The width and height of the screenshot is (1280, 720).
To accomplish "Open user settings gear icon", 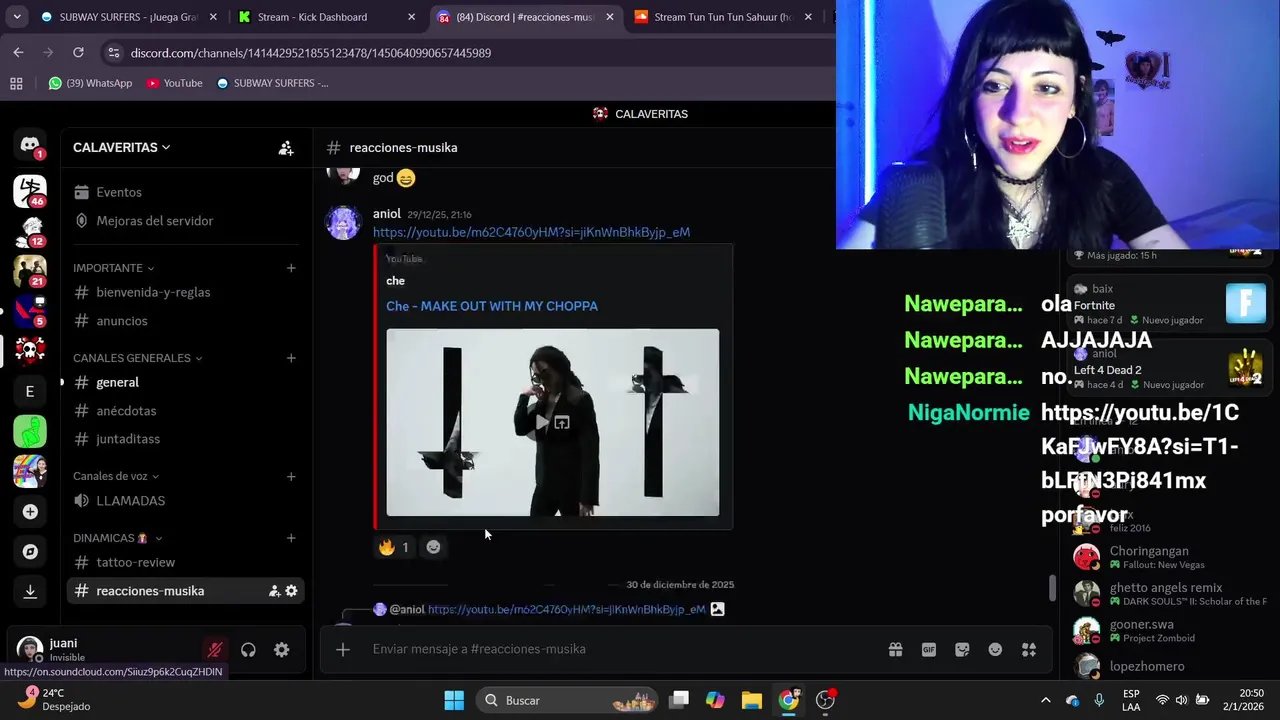I will point(282,650).
